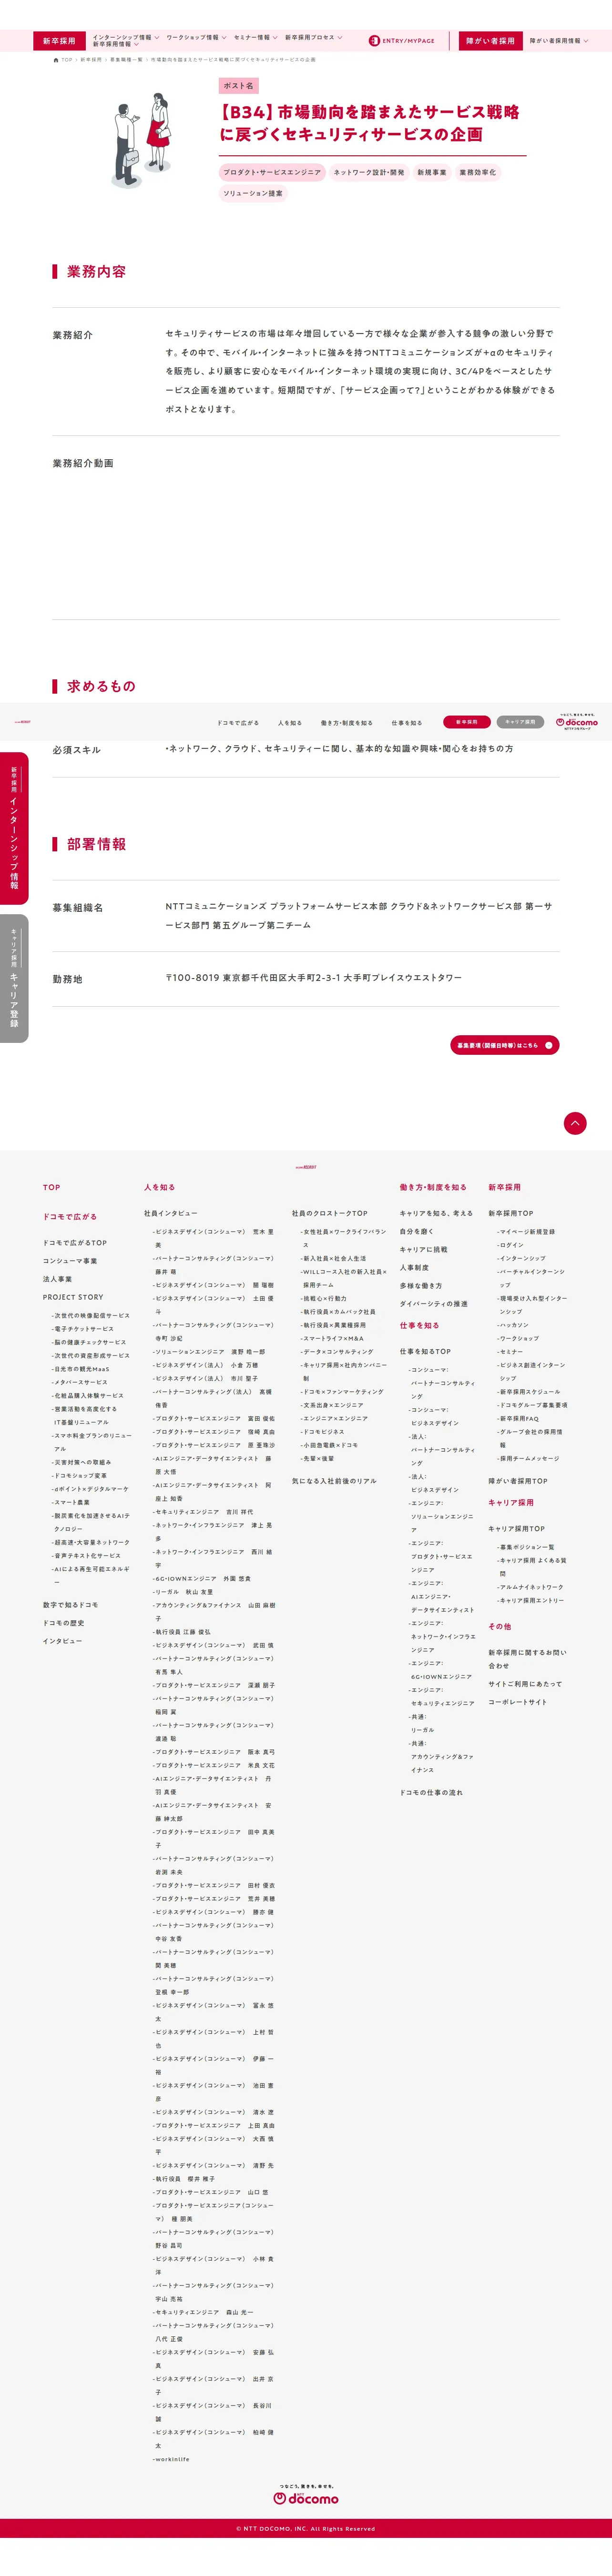Screen dimensions: 612x2576
Task: Open ENTRY/MYPAGE from the header icon
Action: (x=402, y=41)
